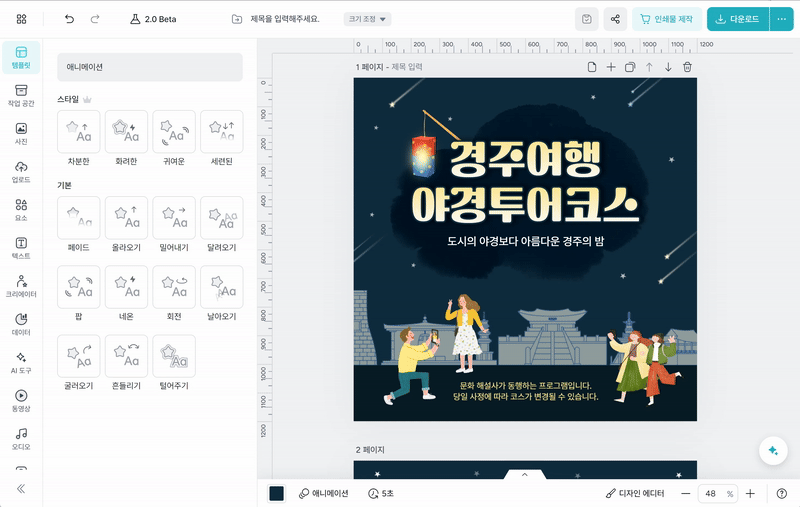Open the AI sparkle assistant button
This screenshot has width=800, height=507.
click(773, 450)
